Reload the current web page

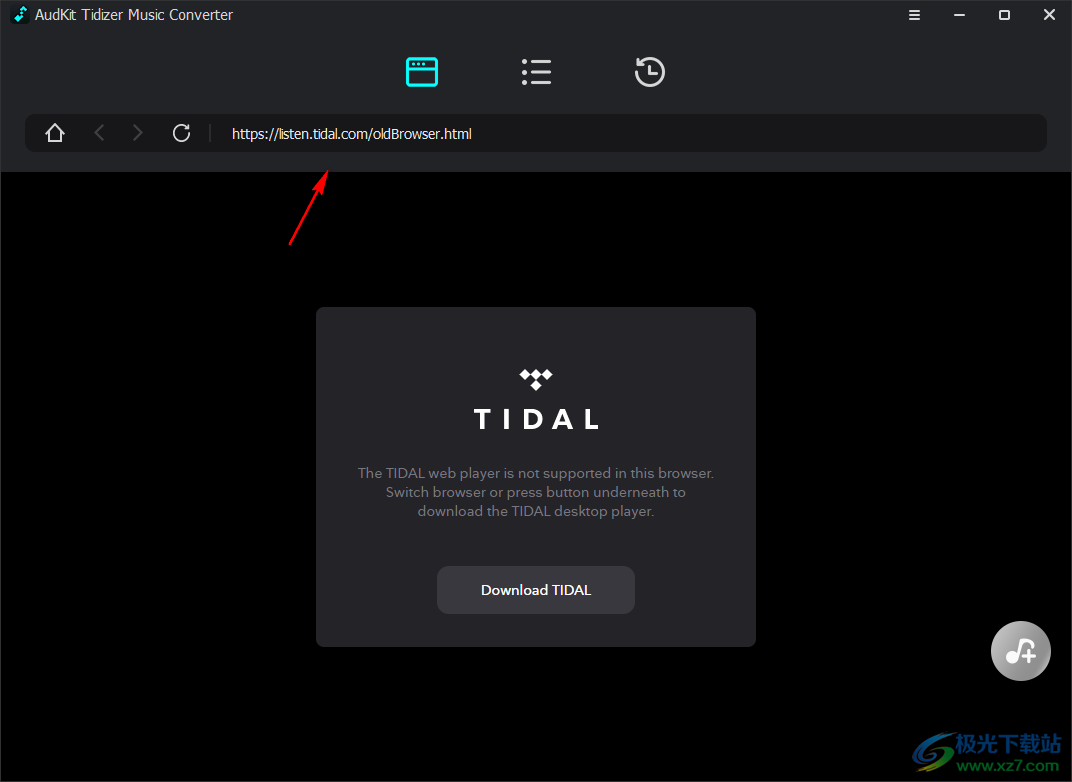(181, 133)
